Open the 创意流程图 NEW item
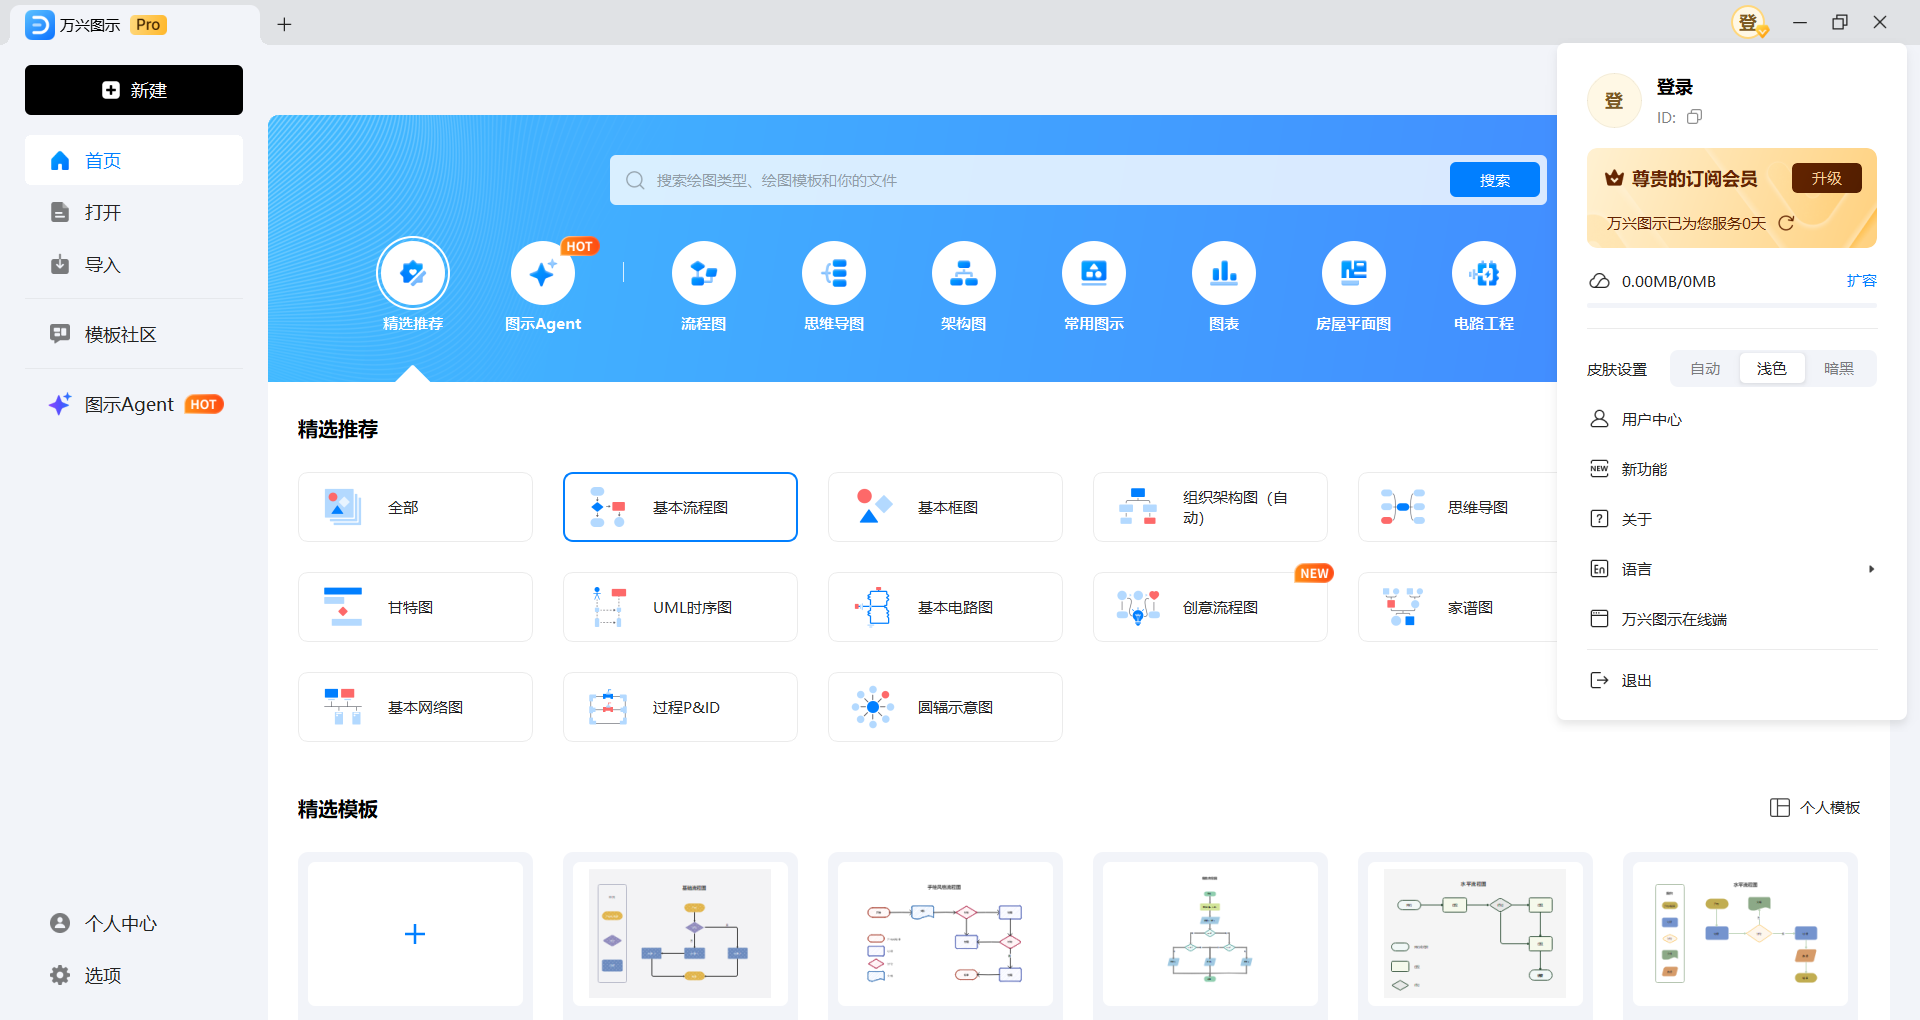The width and height of the screenshot is (1920, 1020). (x=1210, y=607)
